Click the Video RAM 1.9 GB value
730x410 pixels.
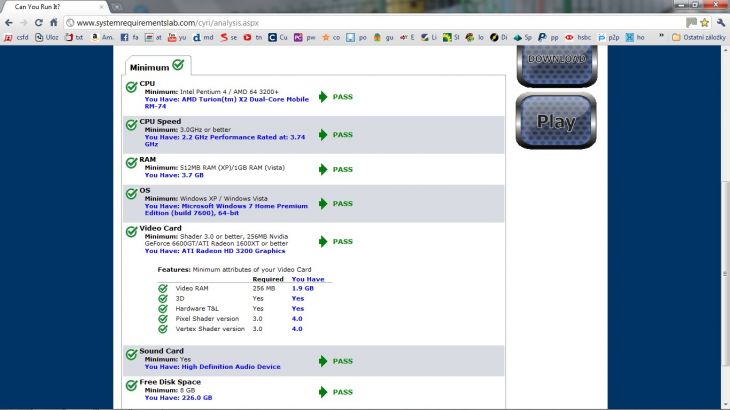[303, 289]
